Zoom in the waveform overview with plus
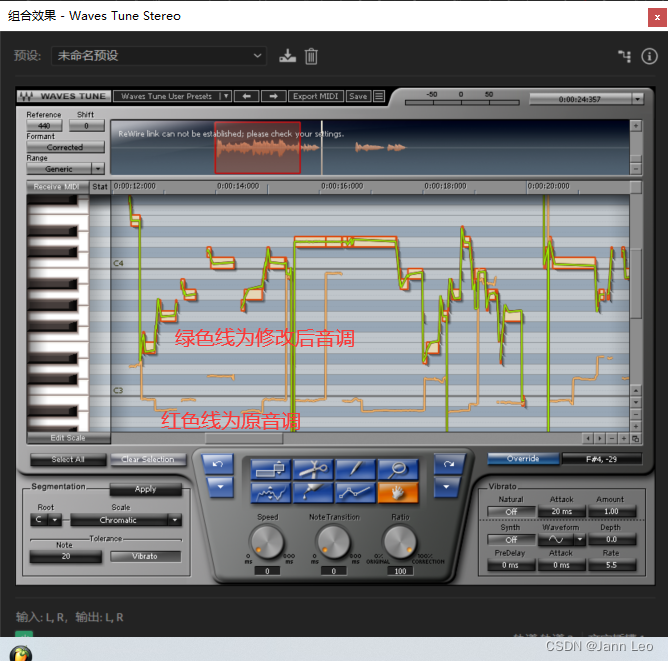668x661 pixels. point(636,126)
